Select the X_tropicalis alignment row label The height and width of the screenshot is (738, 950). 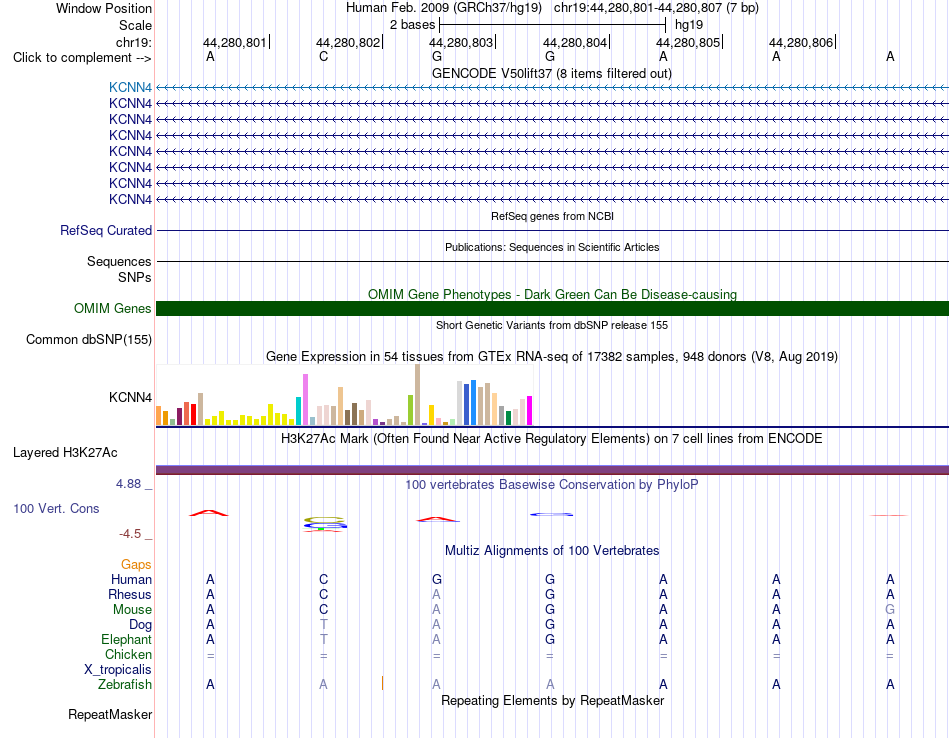(118, 670)
